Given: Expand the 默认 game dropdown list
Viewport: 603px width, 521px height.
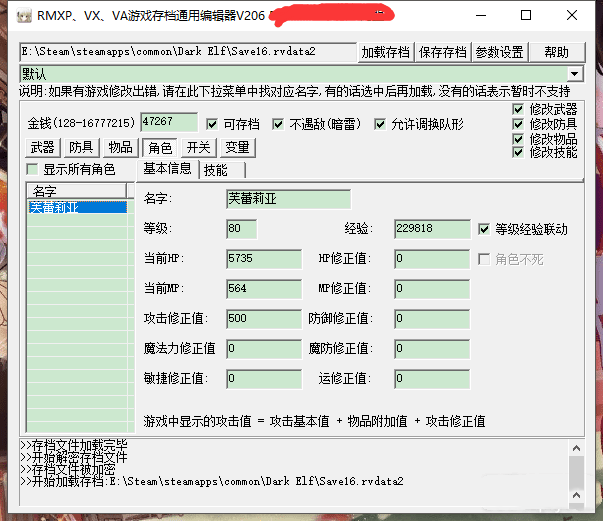Looking at the screenshot, I should point(574,74).
